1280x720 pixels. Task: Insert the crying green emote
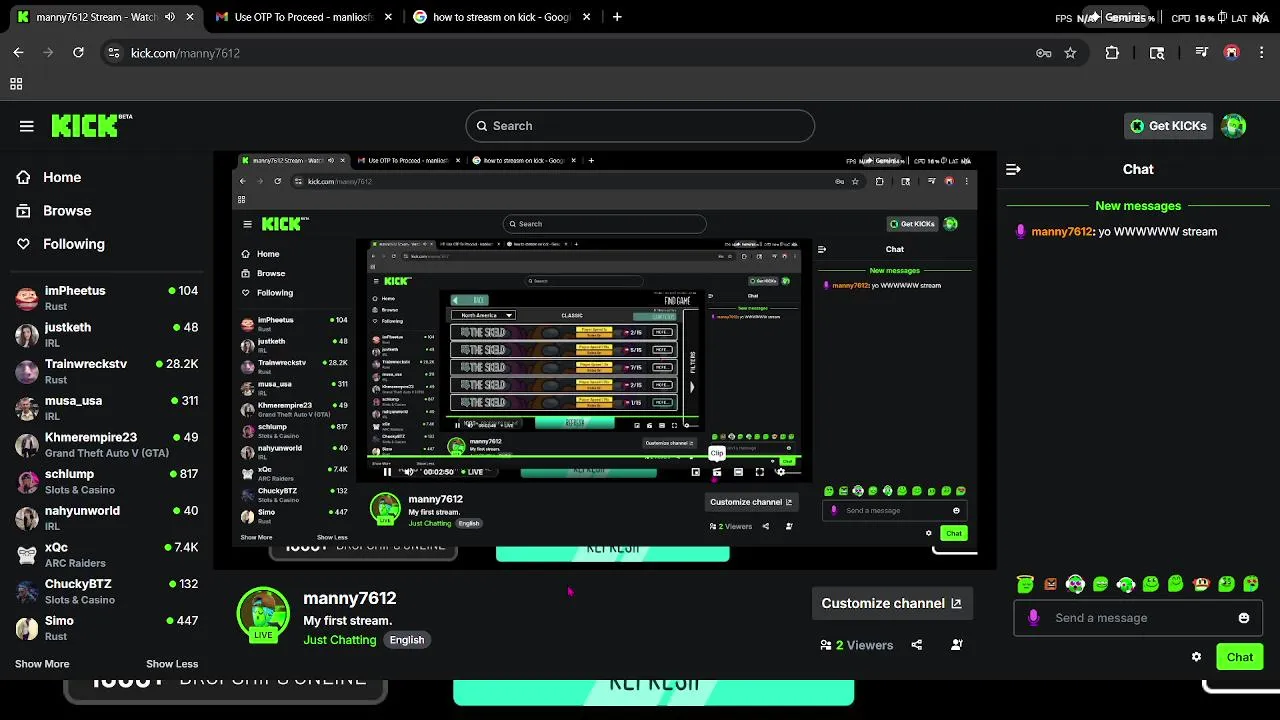[x=1251, y=584]
